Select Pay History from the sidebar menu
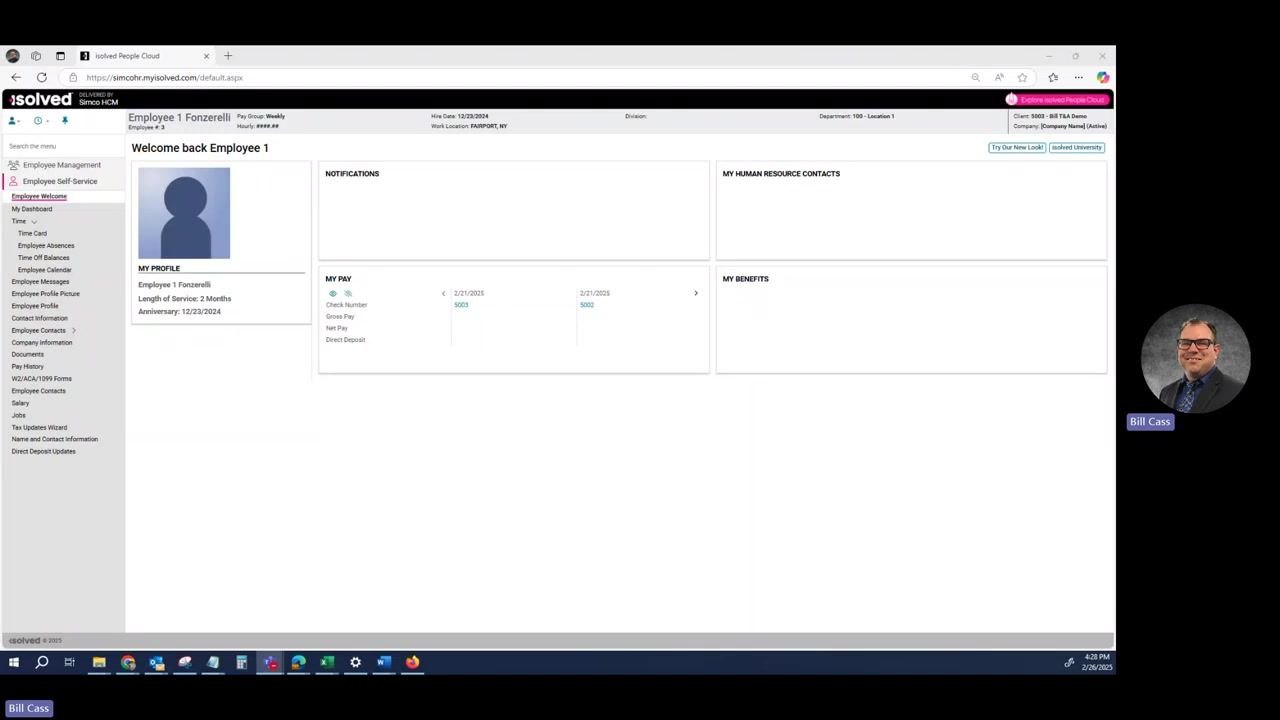The image size is (1280, 720). [x=28, y=367]
